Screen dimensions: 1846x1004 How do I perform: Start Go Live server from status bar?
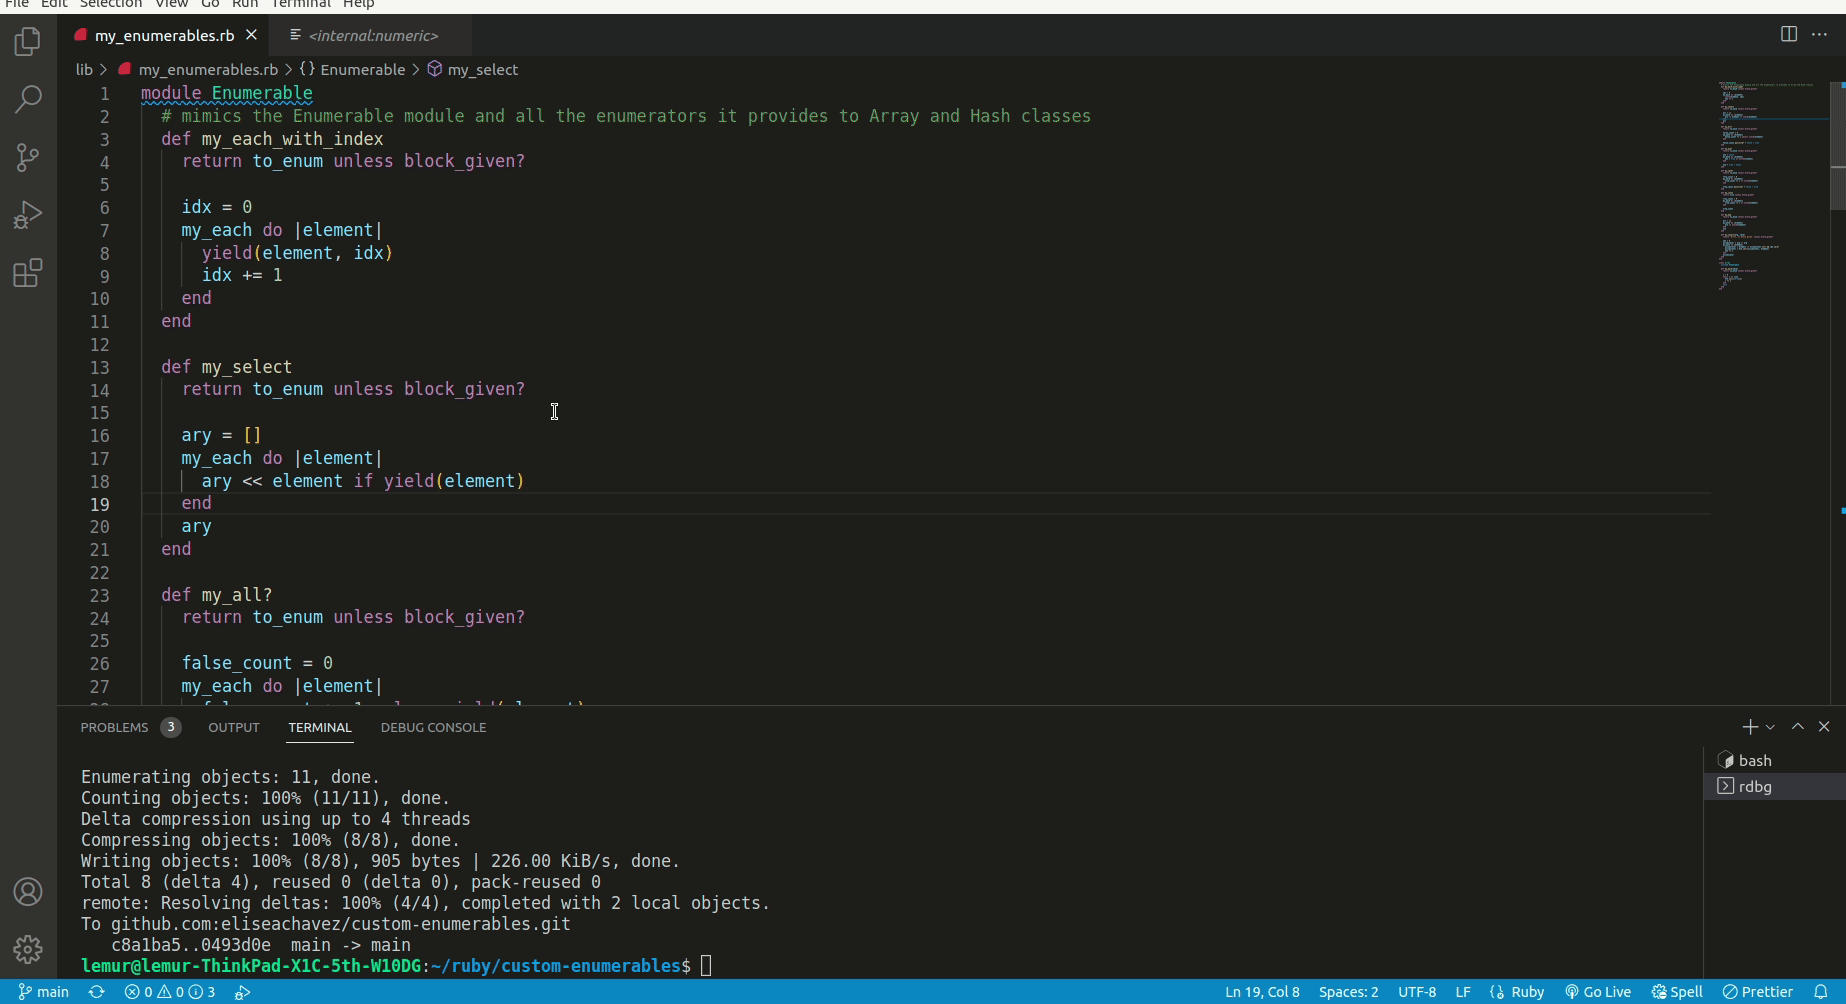click(1597, 992)
